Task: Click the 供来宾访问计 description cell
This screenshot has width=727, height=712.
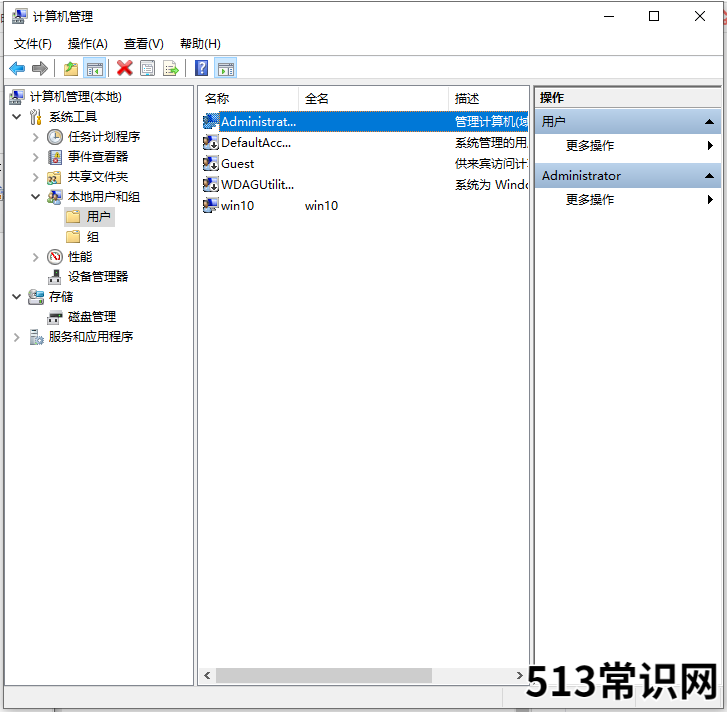Action: (491, 164)
